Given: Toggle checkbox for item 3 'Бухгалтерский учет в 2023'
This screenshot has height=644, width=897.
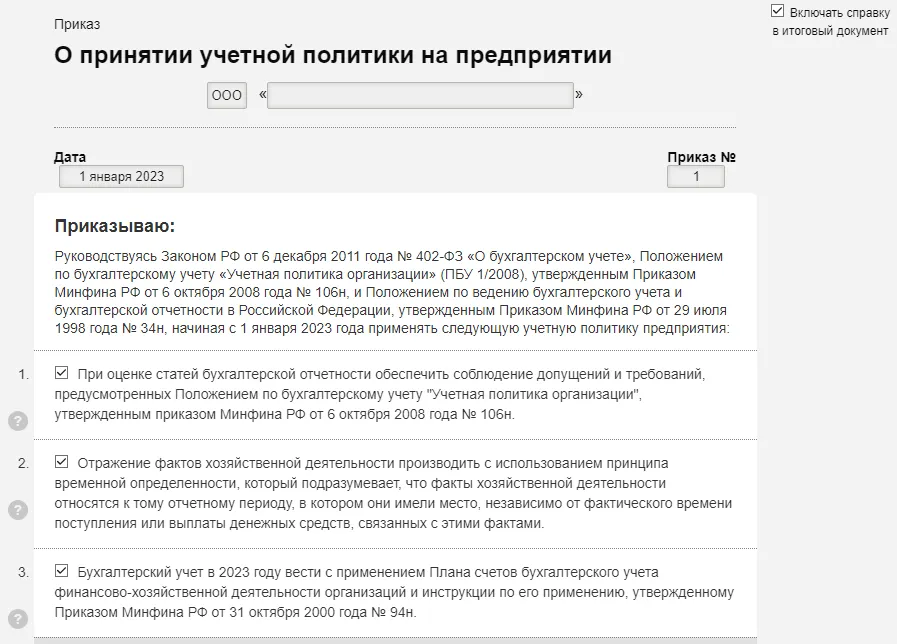Looking at the screenshot, I should pos(61,571).
